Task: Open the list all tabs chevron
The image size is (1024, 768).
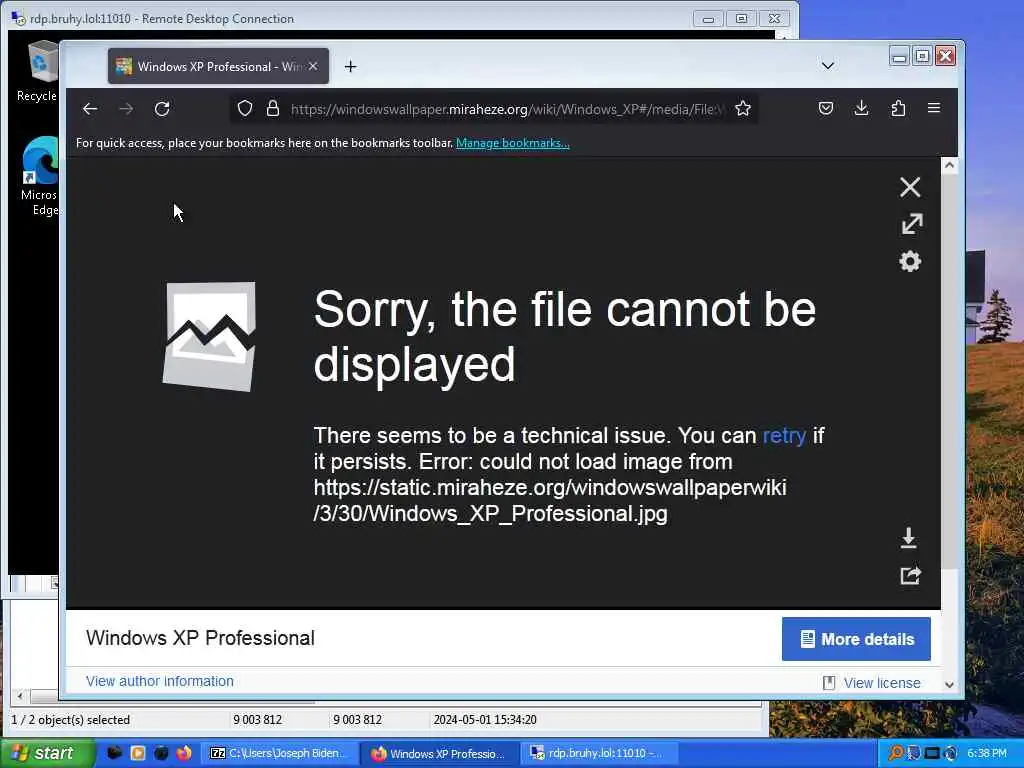Action: 827,66
